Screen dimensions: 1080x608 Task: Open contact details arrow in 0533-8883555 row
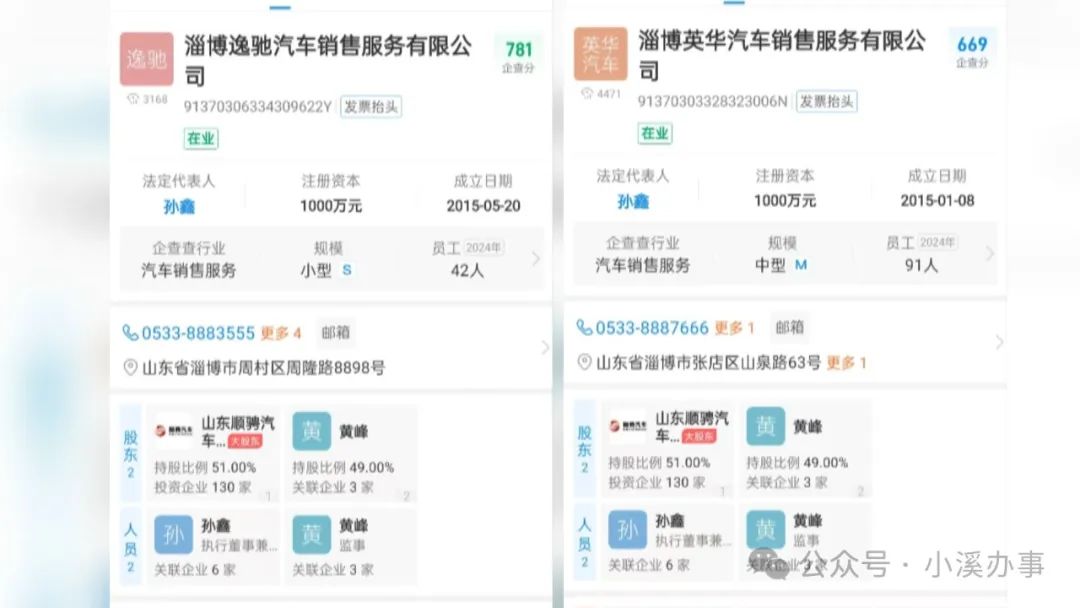click(545, 348)
